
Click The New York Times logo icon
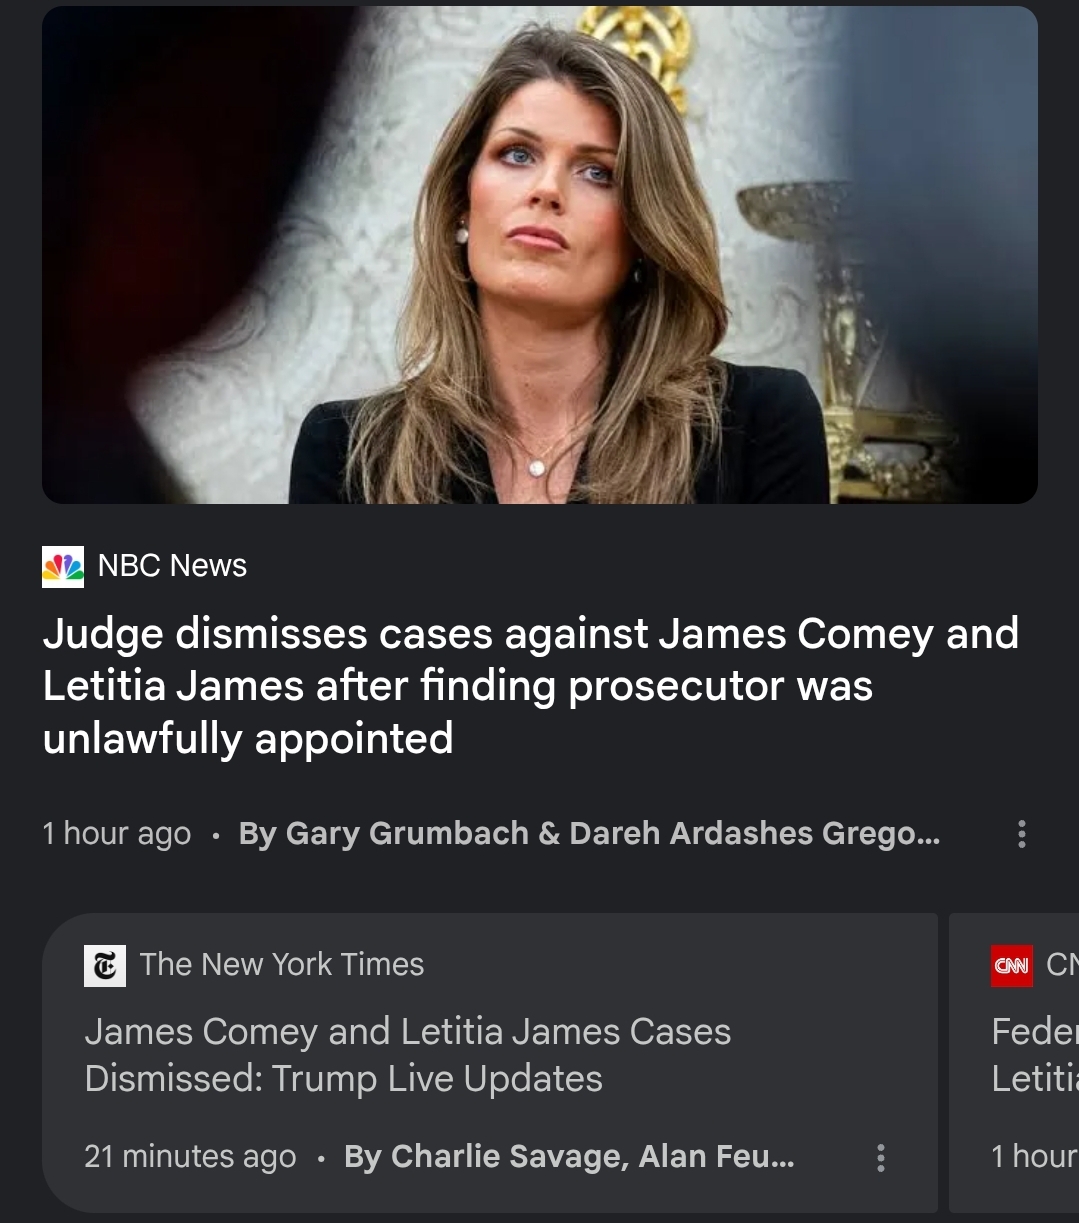tap(105, 965)
